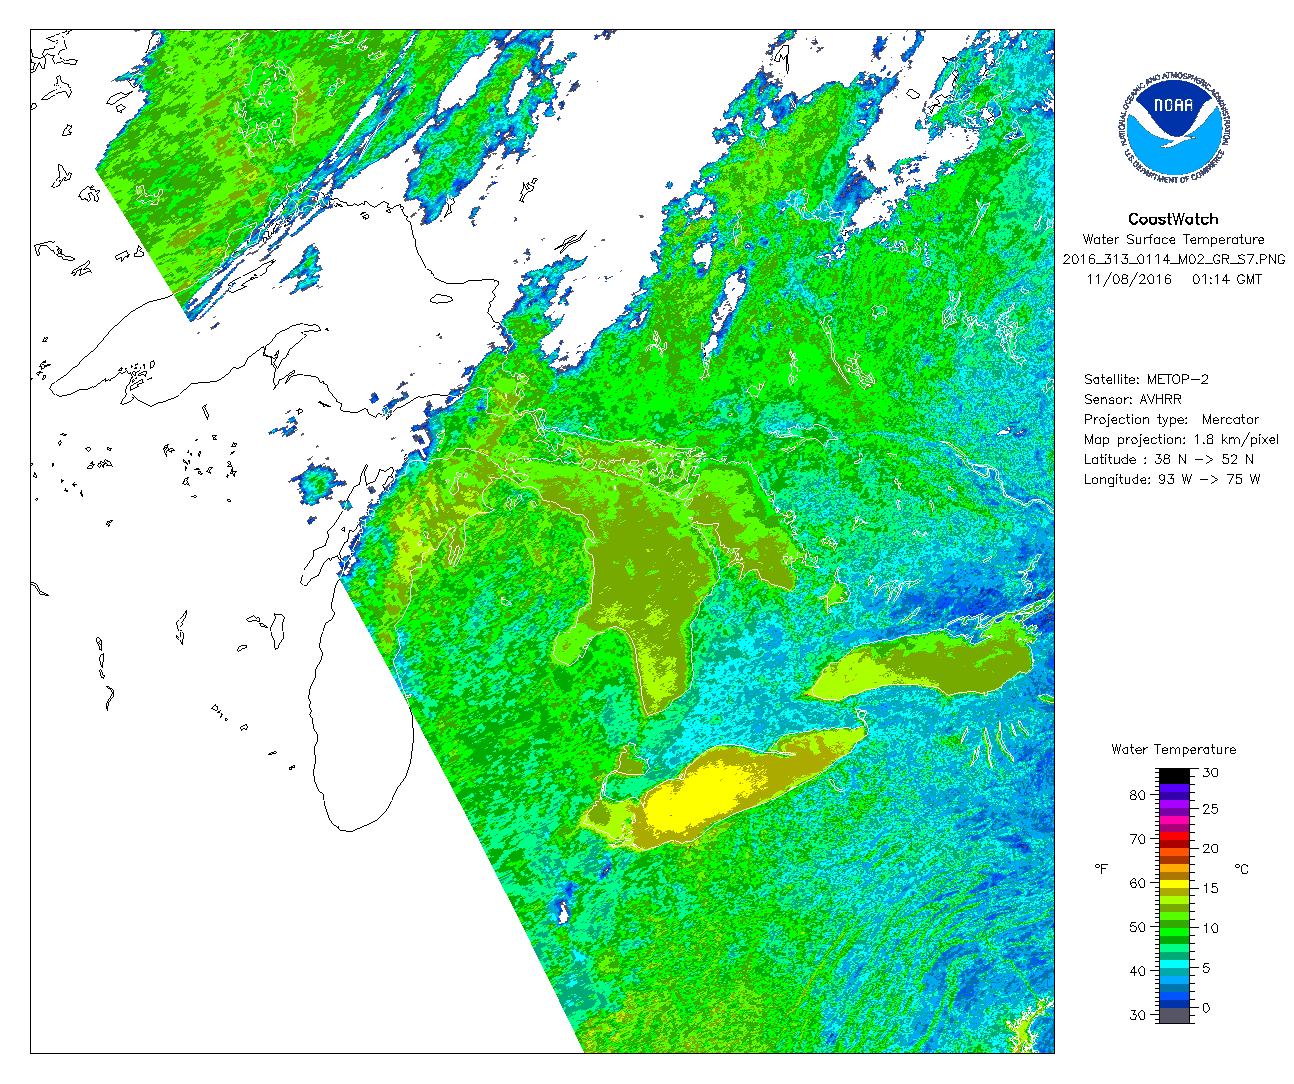Screen dimensions: 1294x1084
Task: Click the 70 Fahrenheit tick label
Action: 1137,839
